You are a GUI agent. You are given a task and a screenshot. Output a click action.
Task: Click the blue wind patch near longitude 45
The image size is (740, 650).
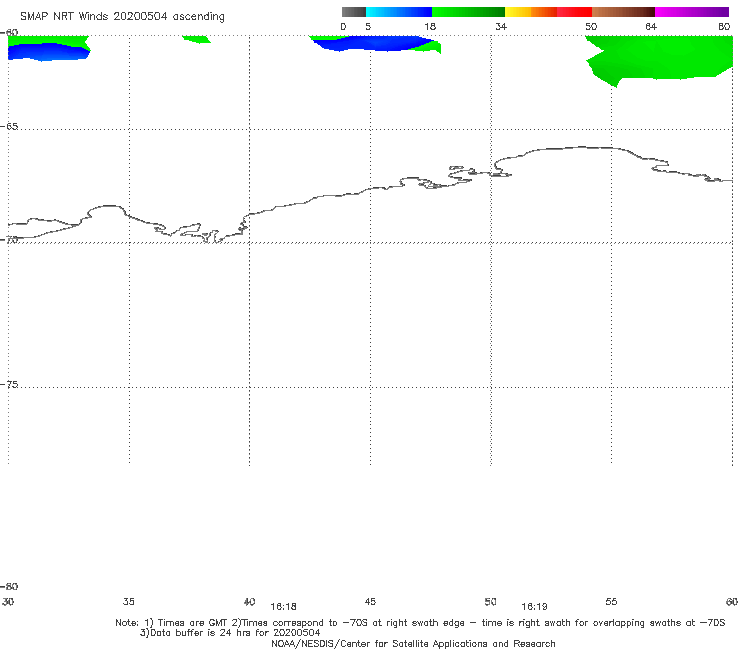(373, 43)
